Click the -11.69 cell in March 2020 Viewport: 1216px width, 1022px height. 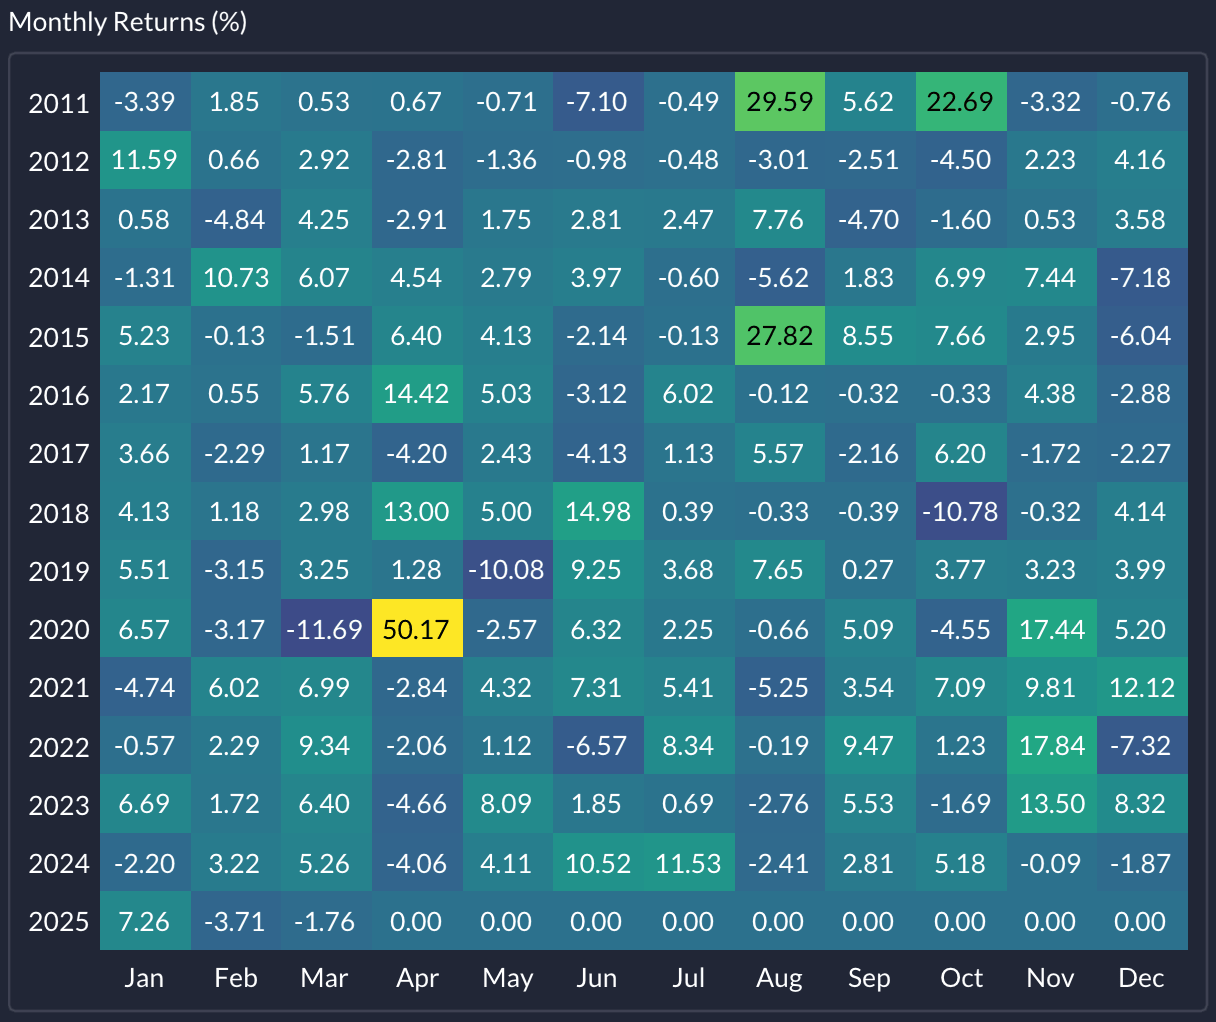tap(326, 629)
